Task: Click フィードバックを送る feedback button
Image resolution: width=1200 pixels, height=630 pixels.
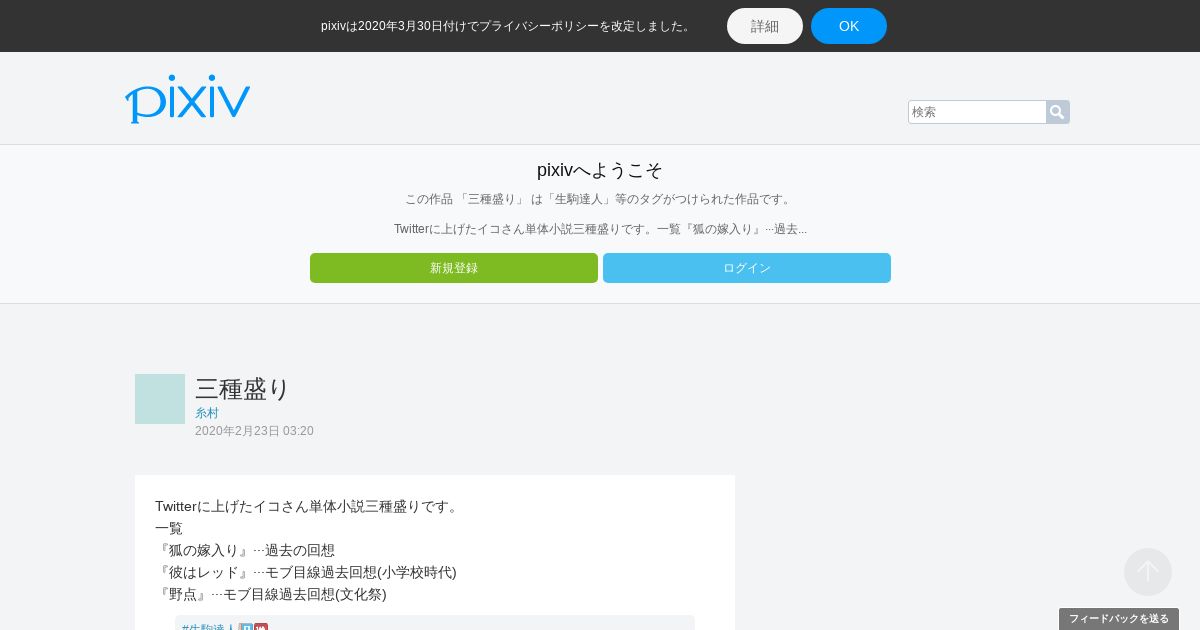Action: coord(1119,619)
